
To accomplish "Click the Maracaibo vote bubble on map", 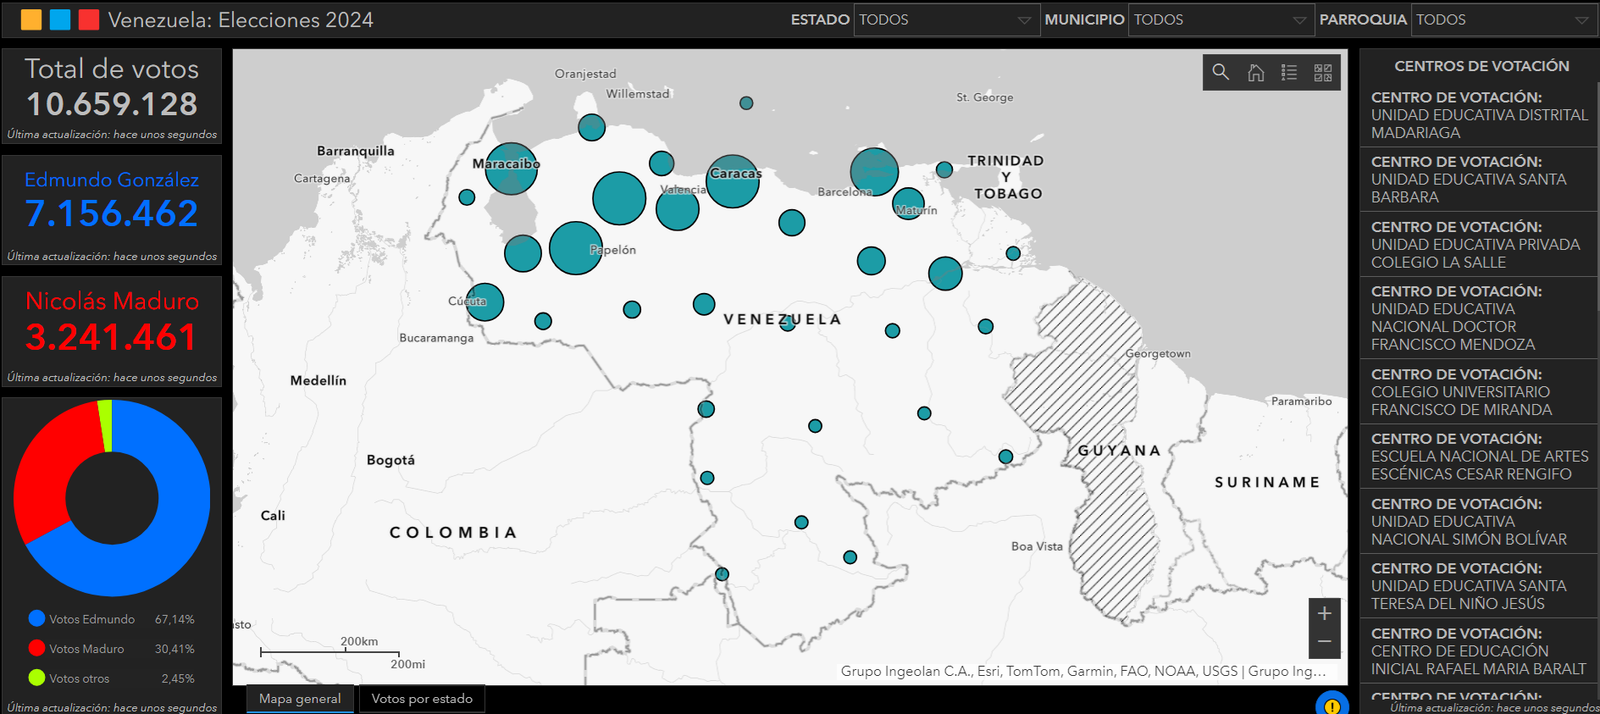I will pyautogui.click(x=511, y=168).
